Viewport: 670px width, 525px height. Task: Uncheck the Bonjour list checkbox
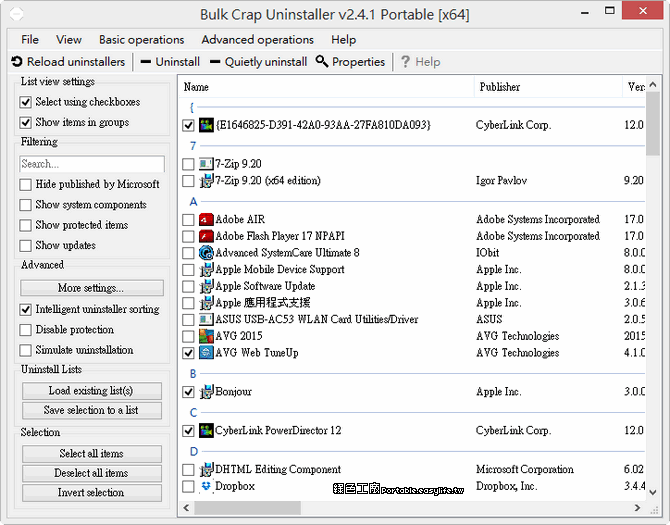pos(188,392)
